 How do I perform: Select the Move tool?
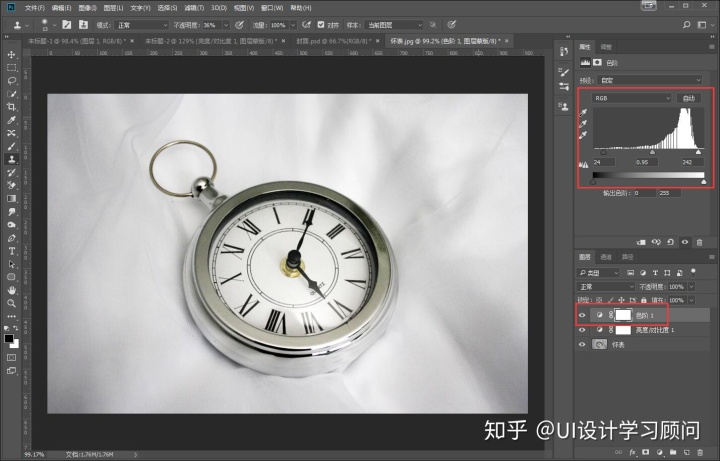[x=11, y=54]
